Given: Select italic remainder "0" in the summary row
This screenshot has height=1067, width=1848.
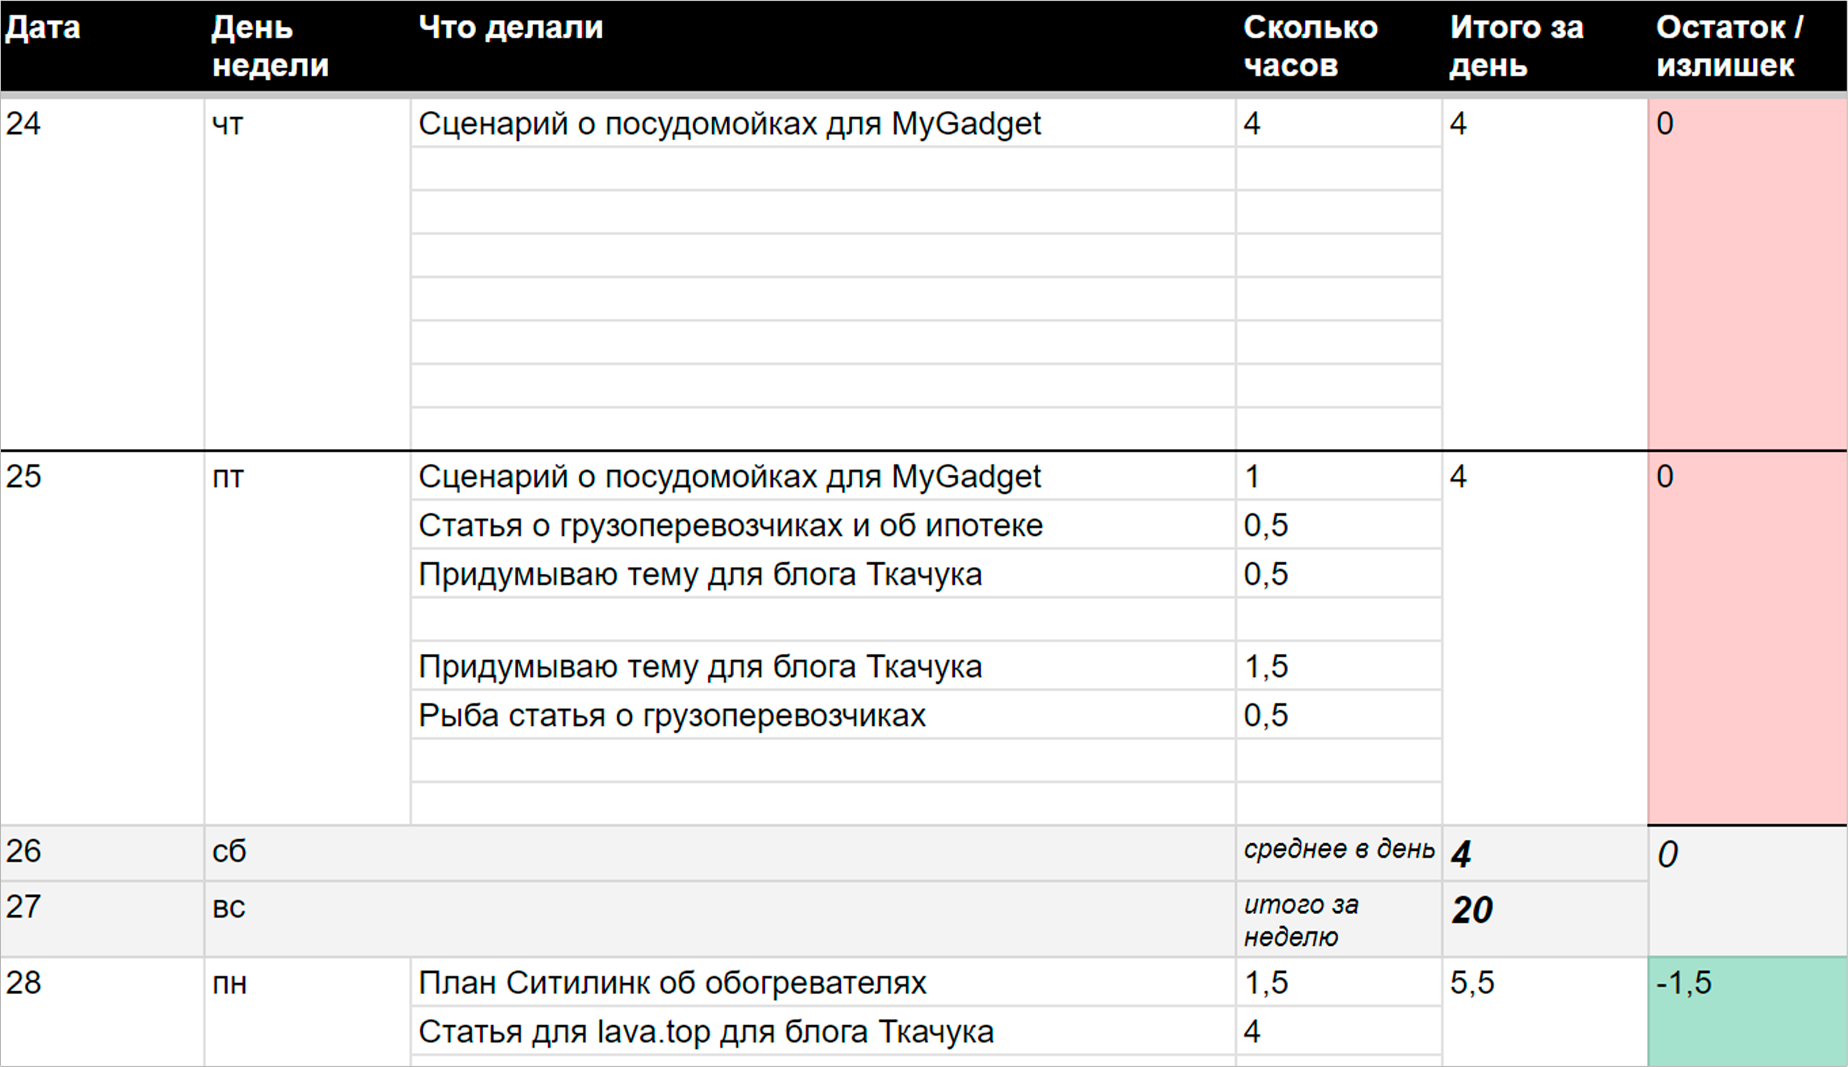Looking at the screenshot, I should (1748, 891).
